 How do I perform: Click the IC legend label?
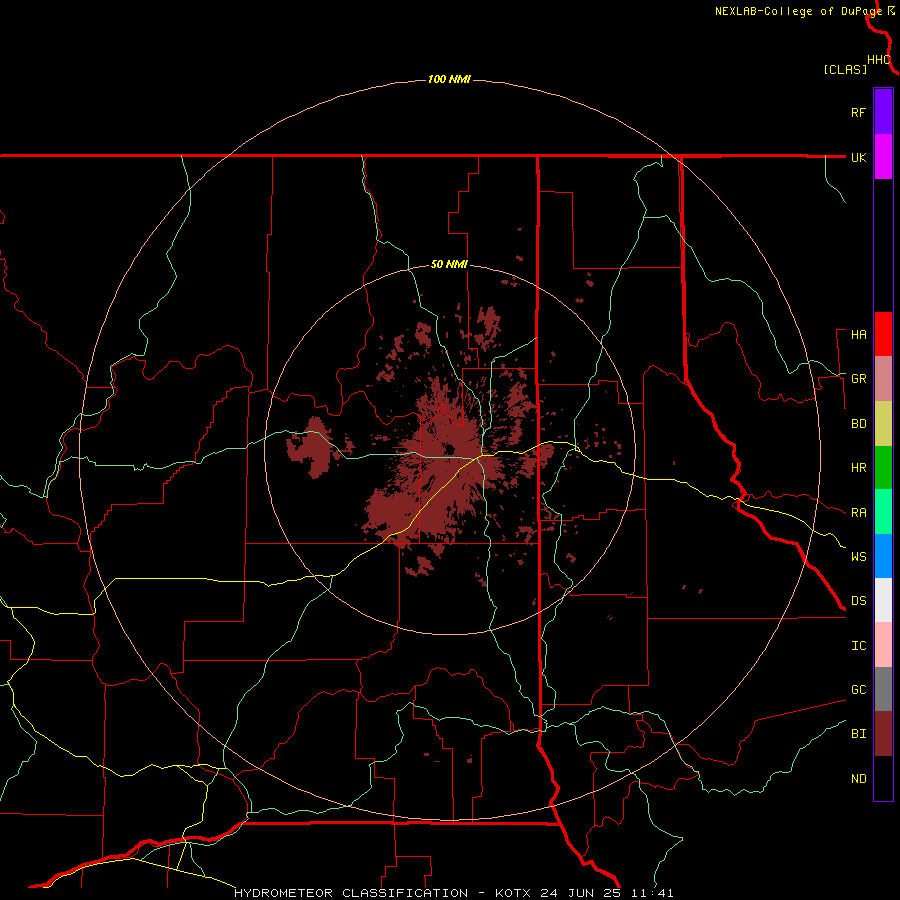[858, 646]
